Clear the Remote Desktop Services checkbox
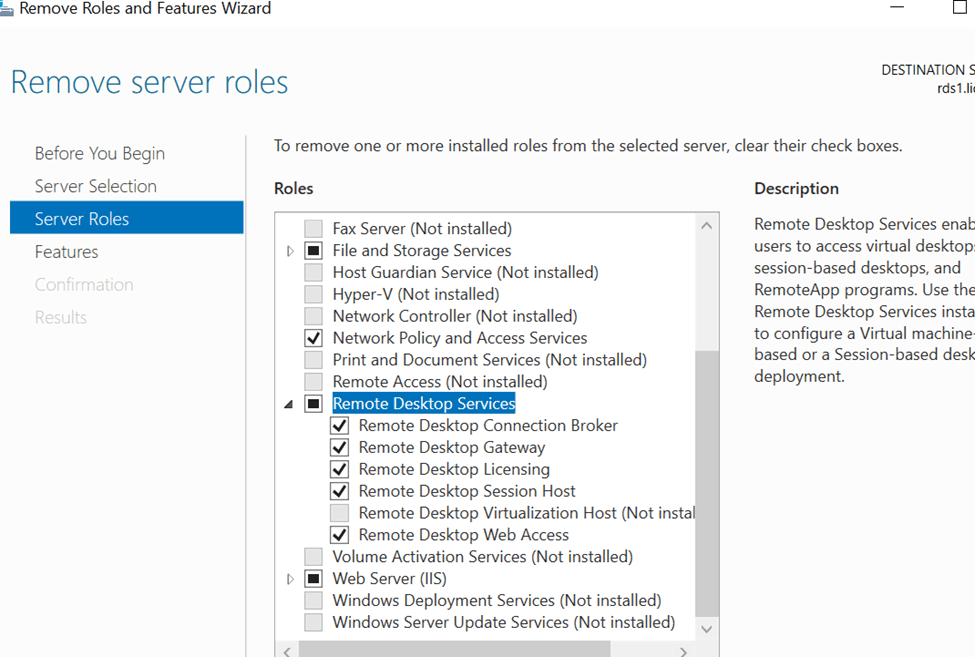 [313, 403]
